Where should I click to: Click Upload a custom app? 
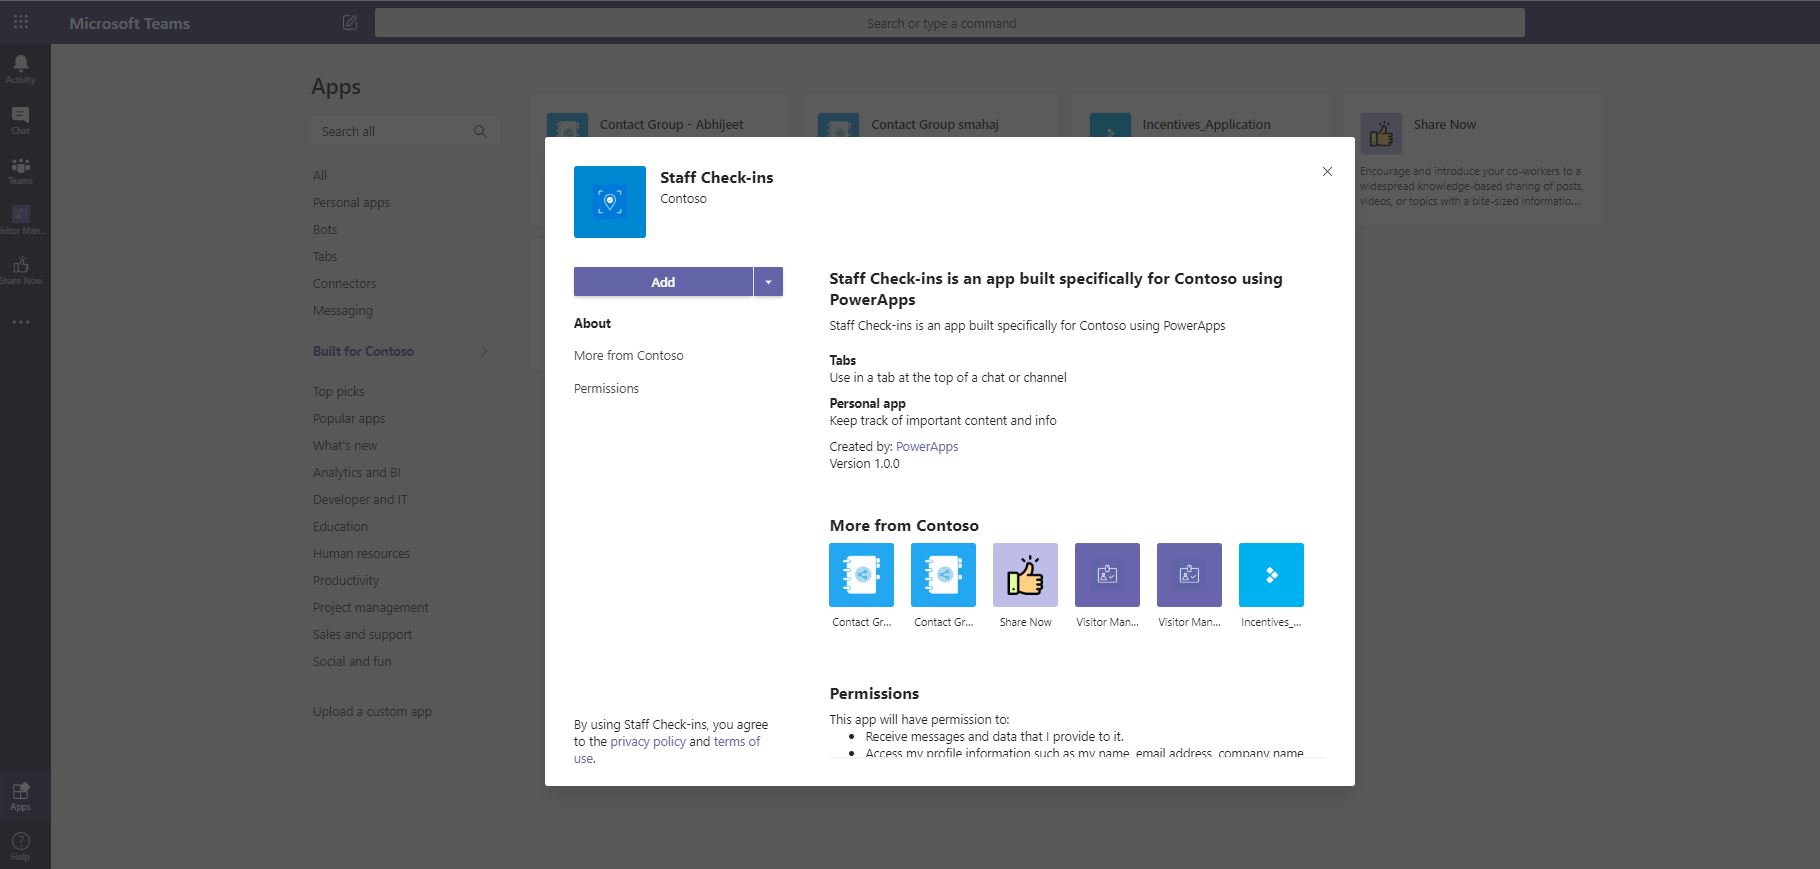372,711
